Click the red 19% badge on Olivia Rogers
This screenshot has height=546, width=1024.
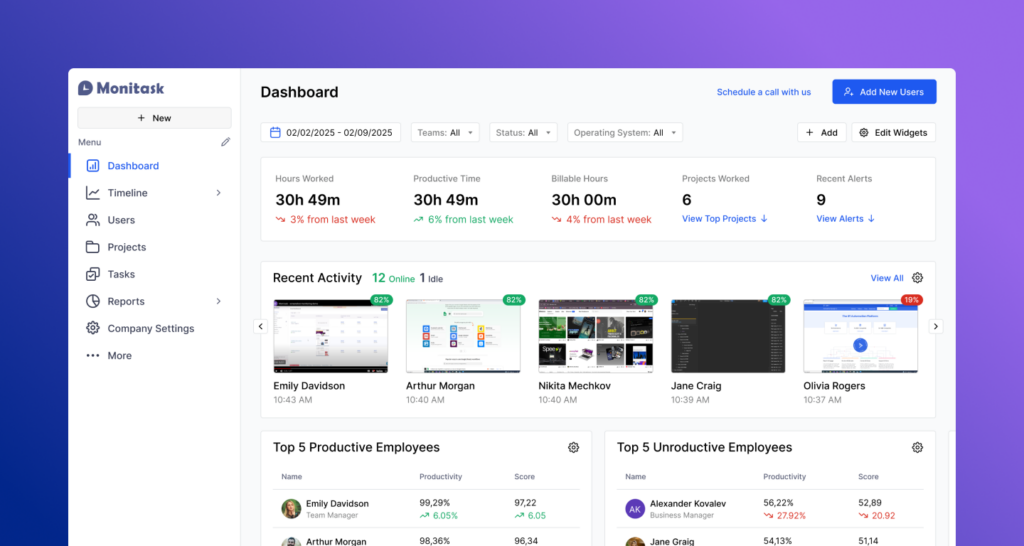pyautogui.click(x=911, y=300)
